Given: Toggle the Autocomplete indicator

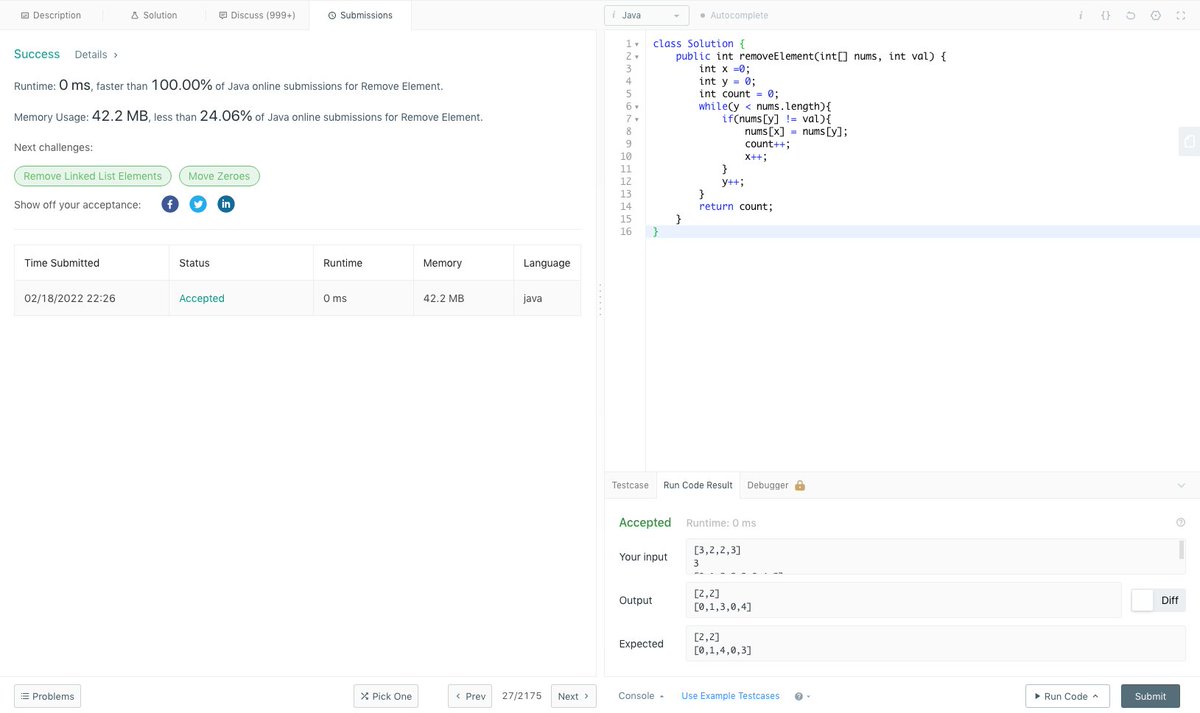Looking at the screenshot, I should (x=734, y=16).
